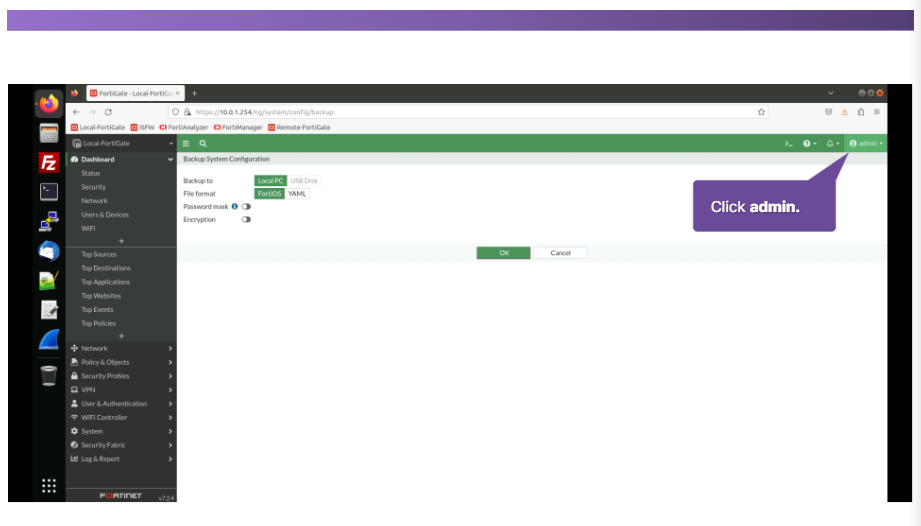Open the text editor dock icon
921x526 pixels.
[49, 309]
